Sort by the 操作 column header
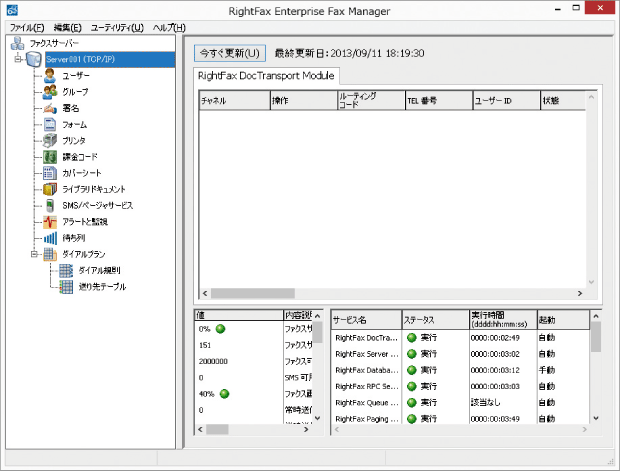The width and height of the screenshot is (620, 471). click(303, 100)
